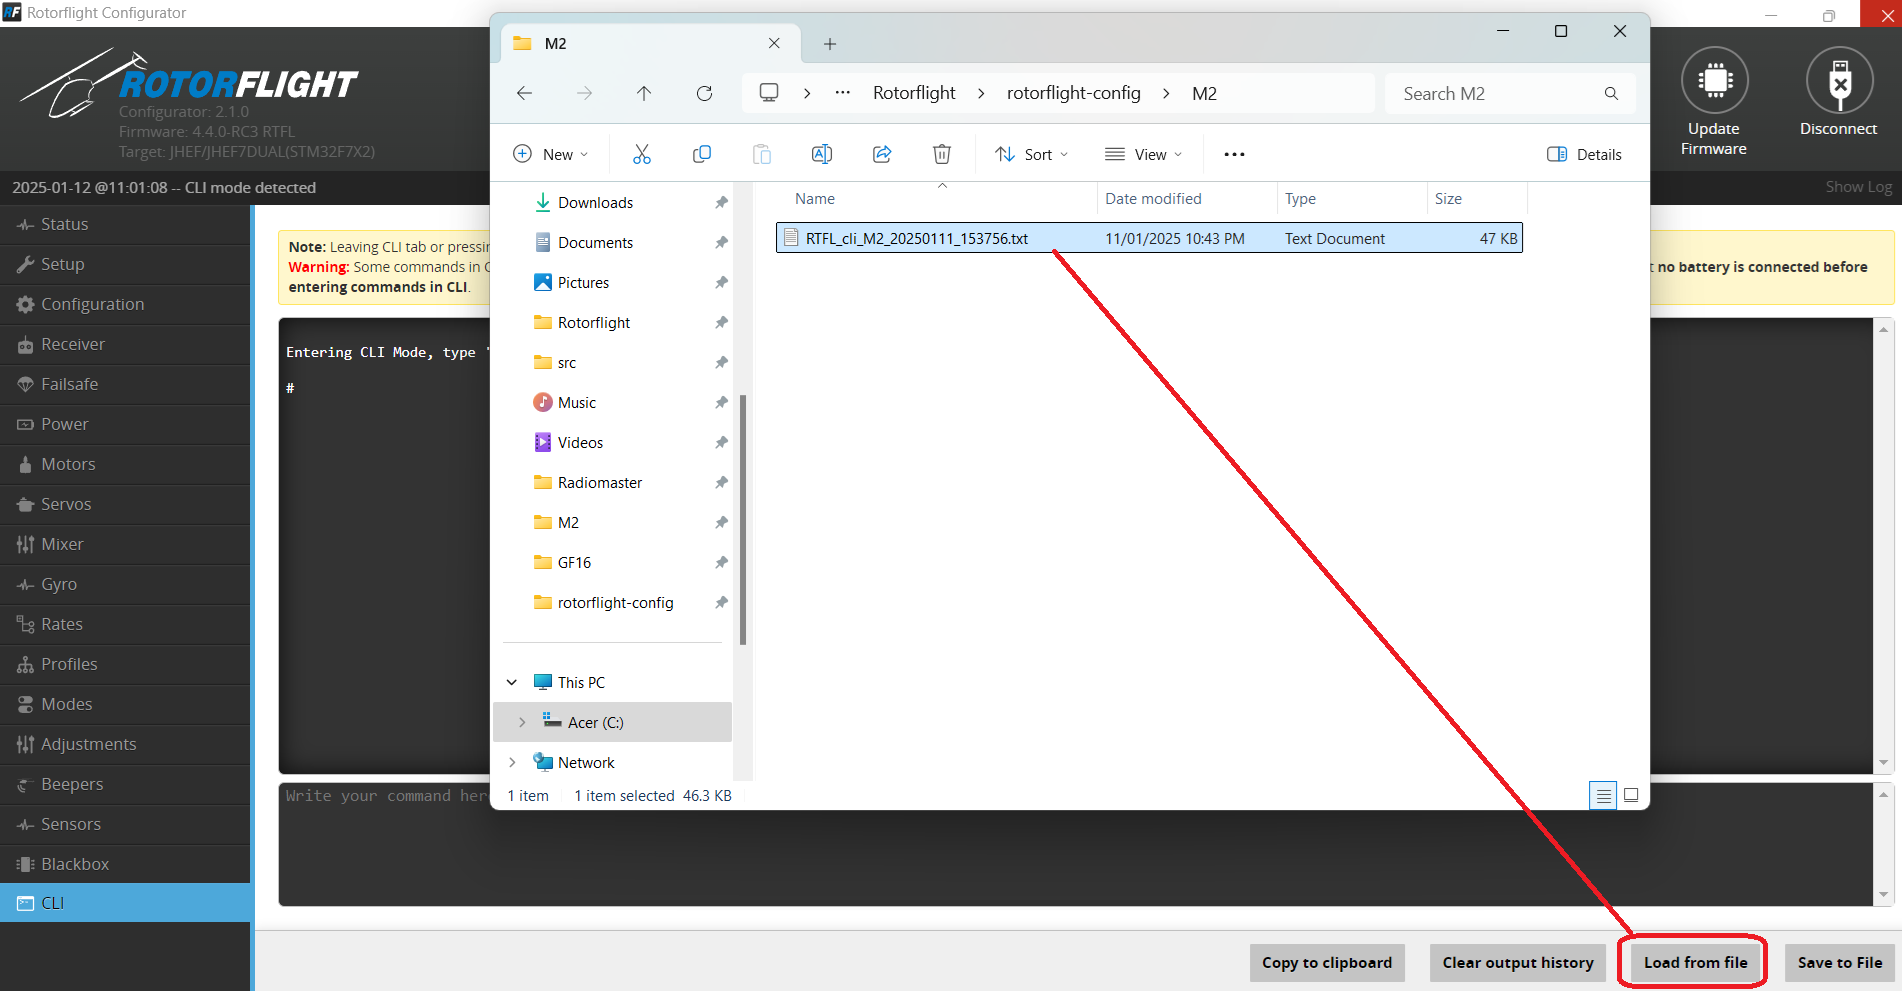Click the Disconnect USB icon
This screenshot has width=1902, height=991.
(x=1838, y=81)
